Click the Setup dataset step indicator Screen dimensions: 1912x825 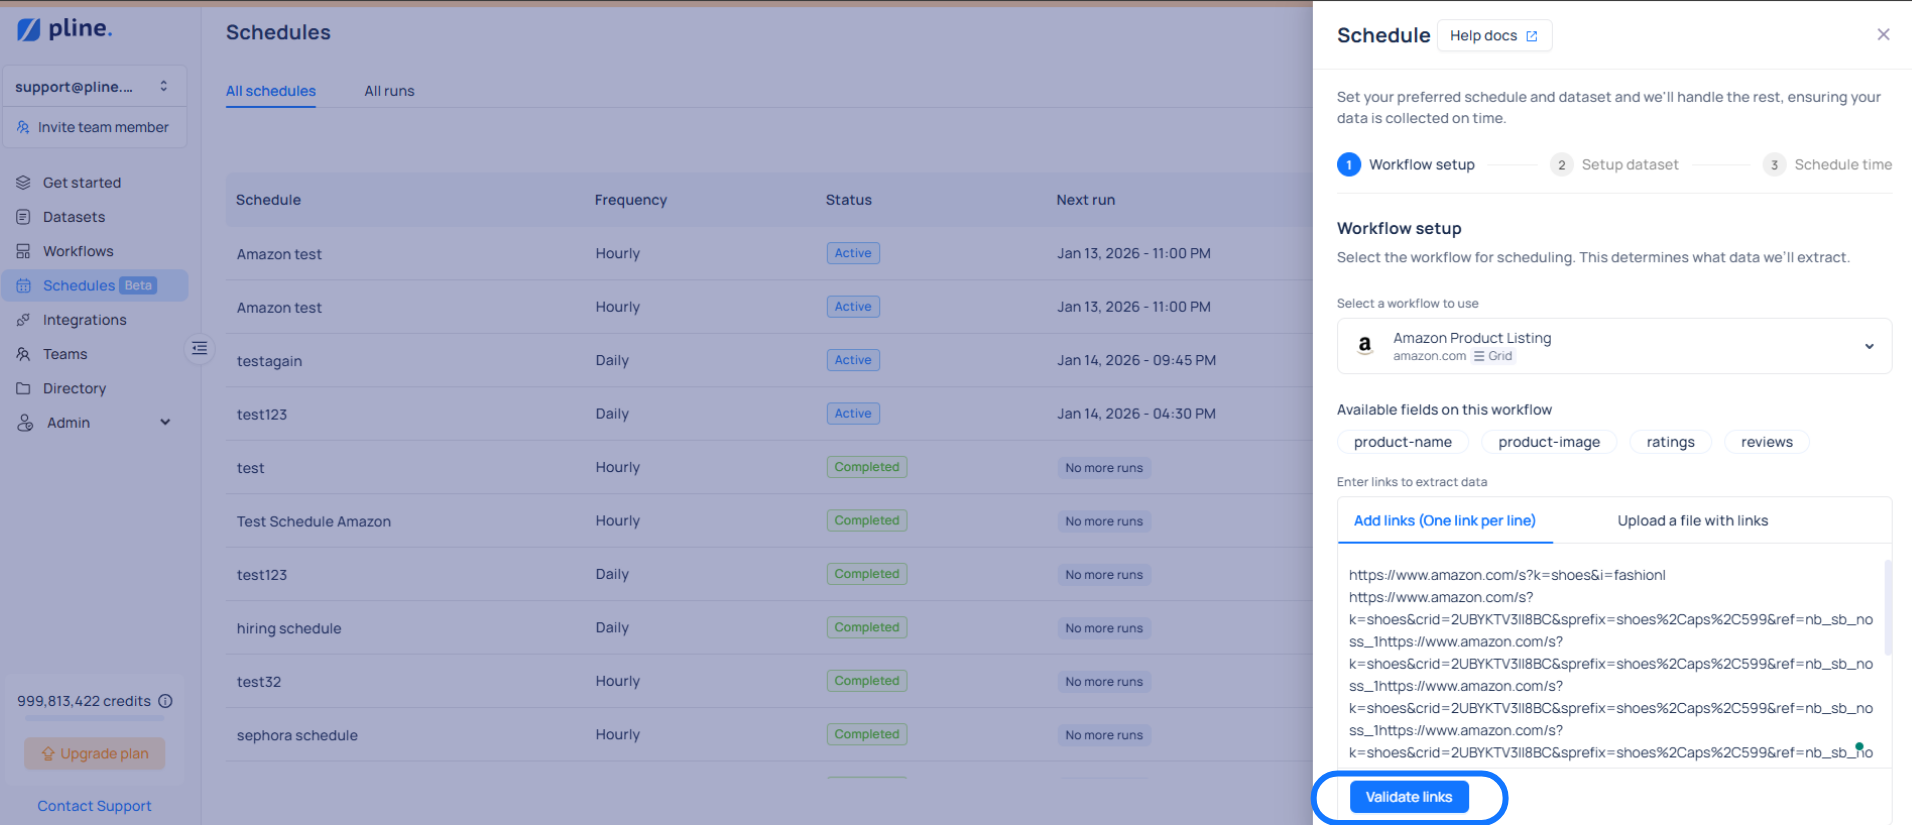coord(1614,165)
